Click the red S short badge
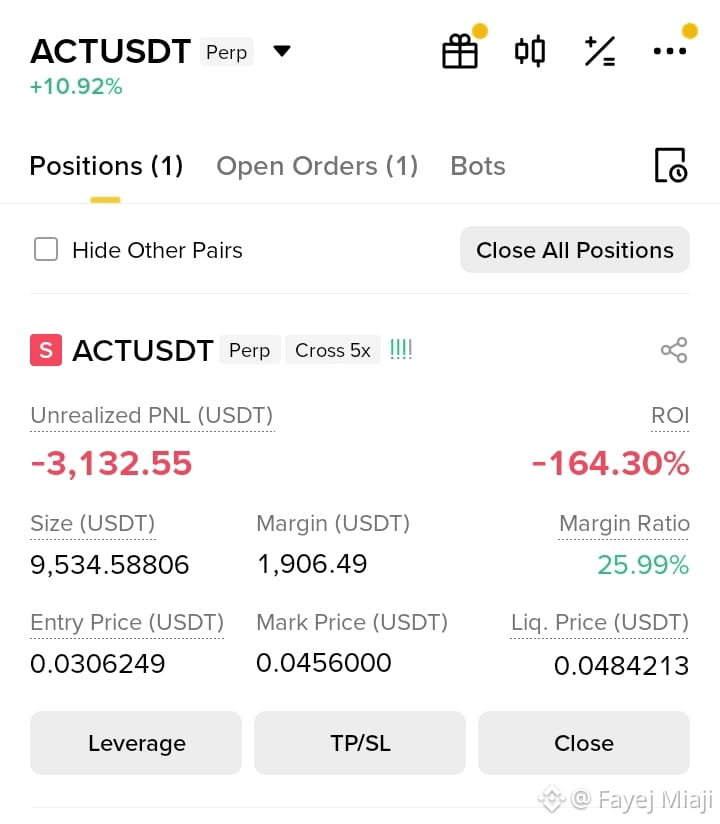 46,350
